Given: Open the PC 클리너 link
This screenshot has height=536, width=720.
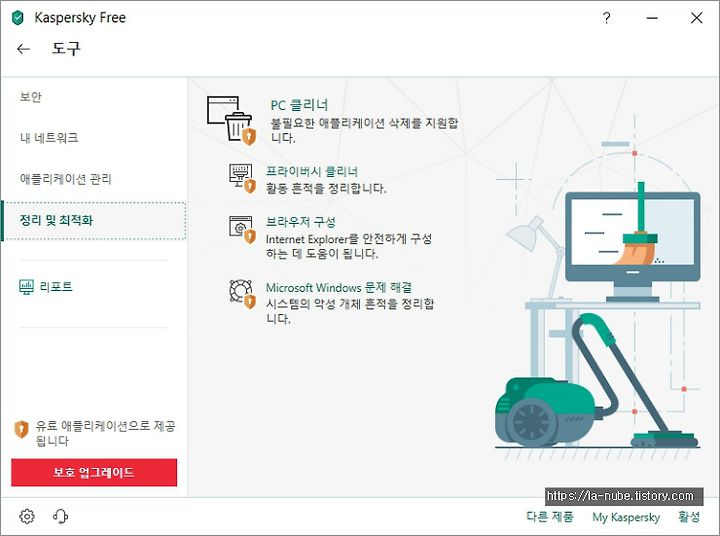Looking at the screenshot, I should tap(299, 105).
